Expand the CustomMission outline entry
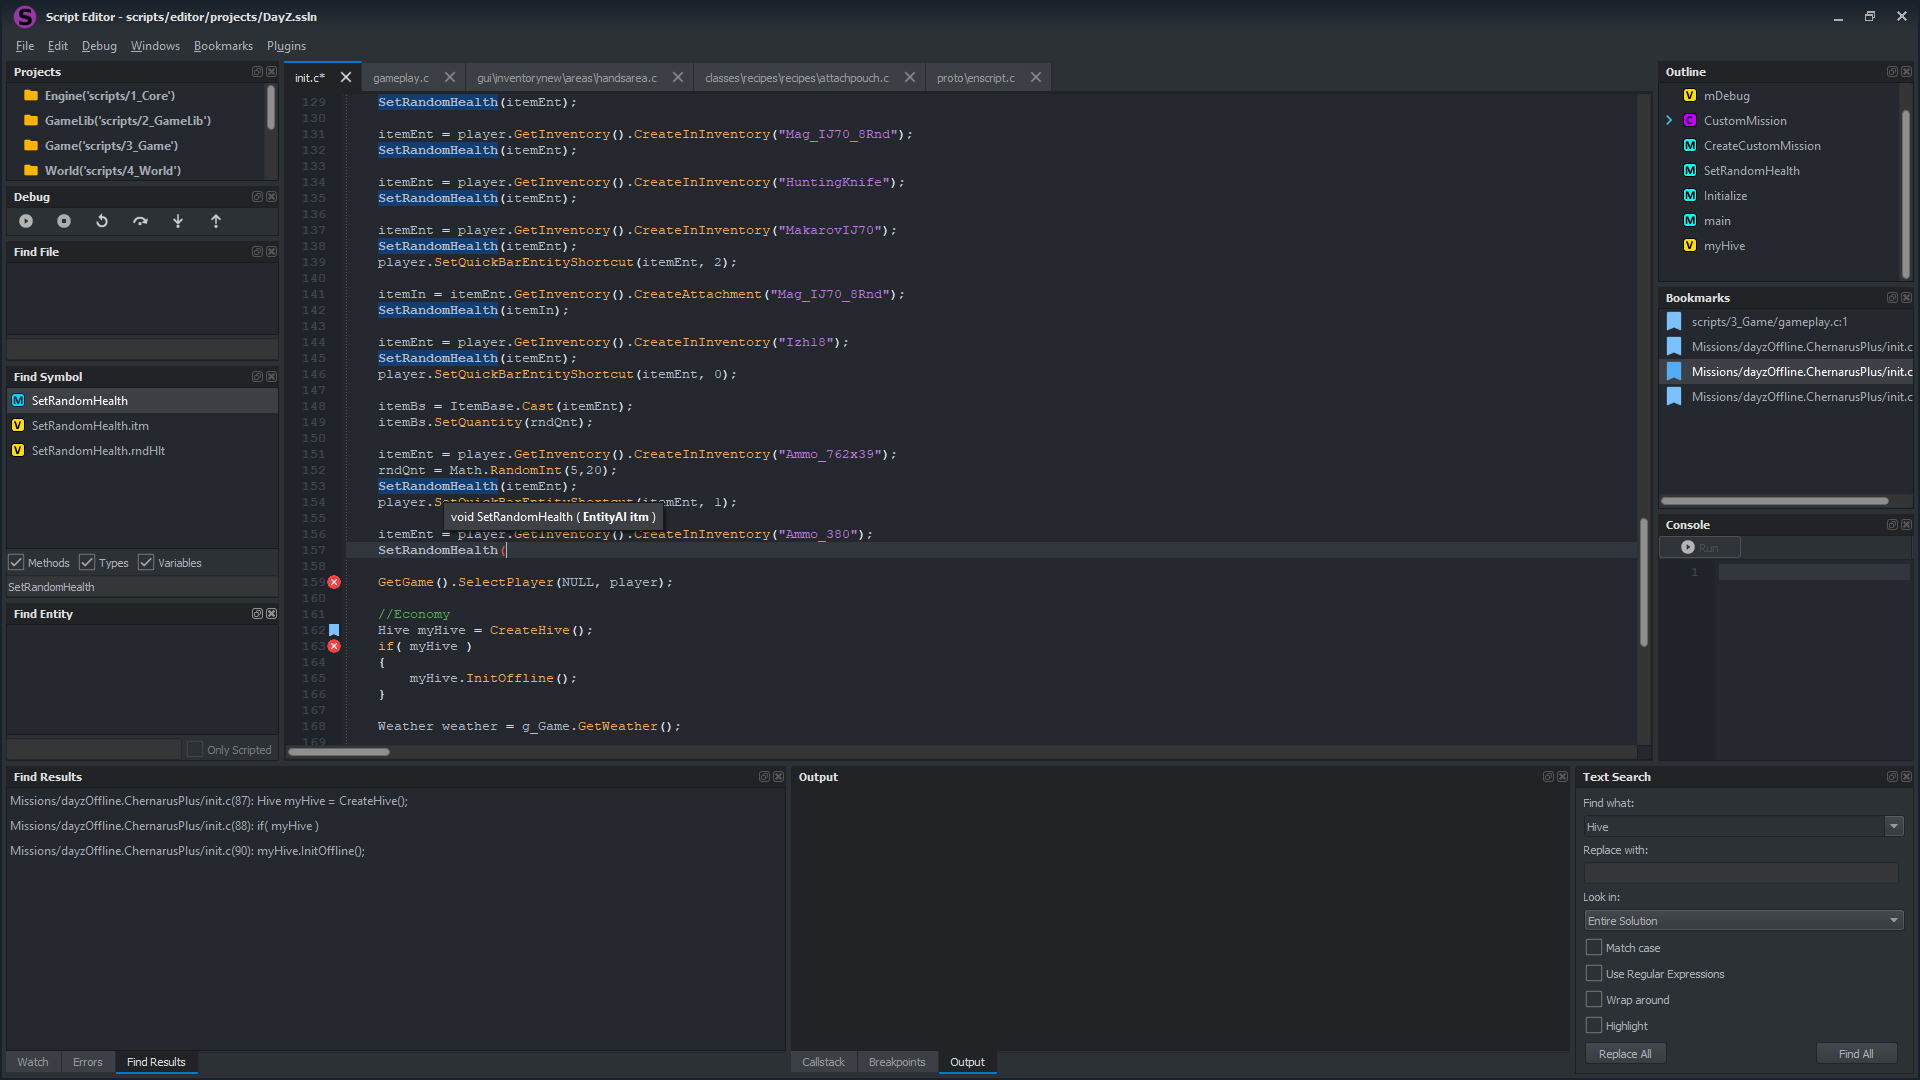 (x=1669, y=120)
